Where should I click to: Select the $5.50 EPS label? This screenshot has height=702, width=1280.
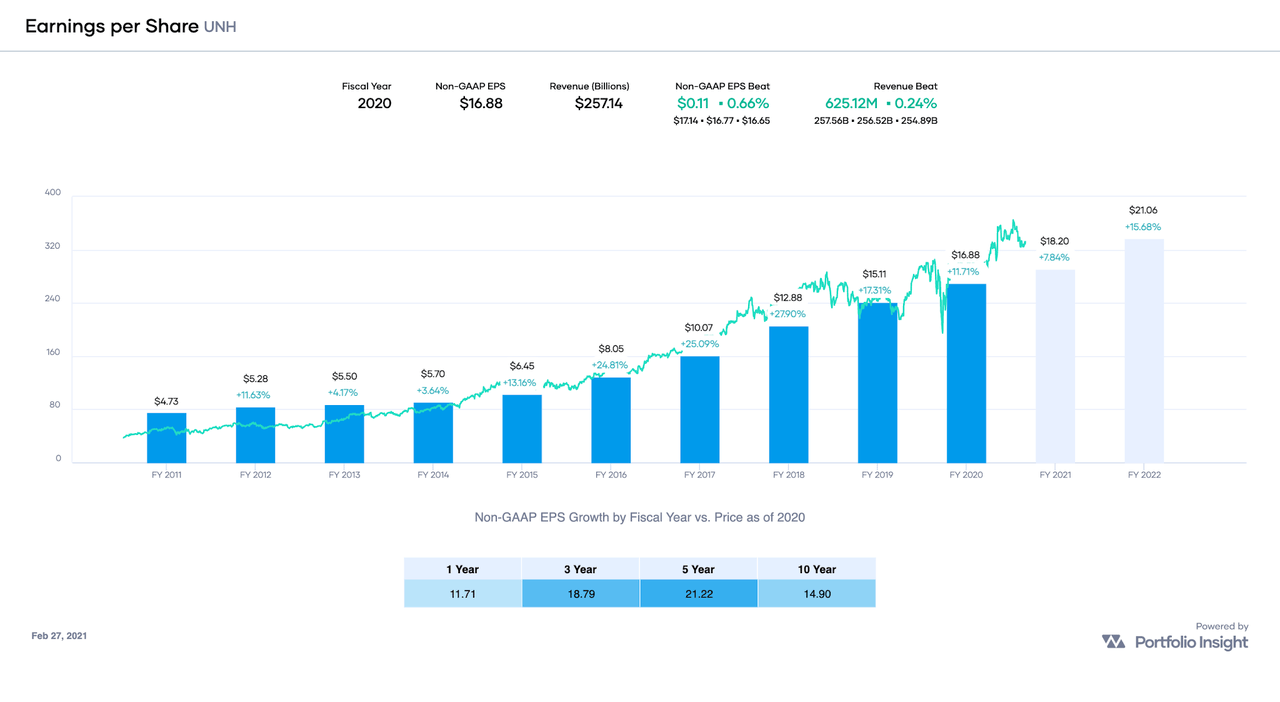(345, 376)
